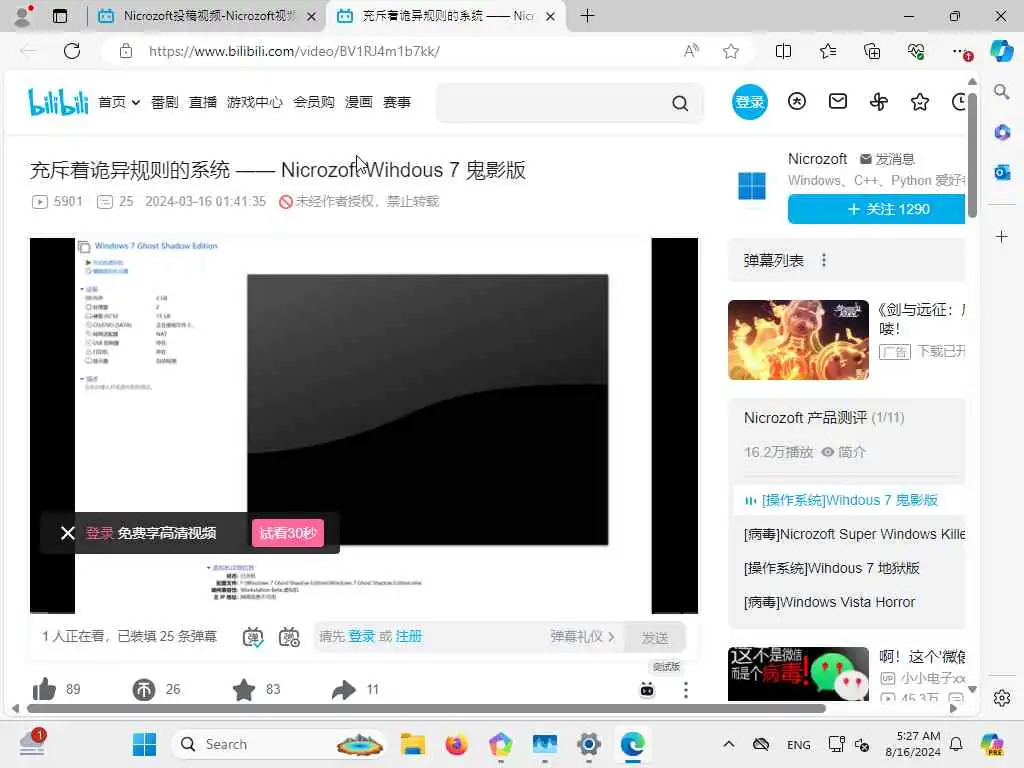Click the Read aloud icon in address bar
Viewport: 1024px width, 768px height.
[691, 51]
